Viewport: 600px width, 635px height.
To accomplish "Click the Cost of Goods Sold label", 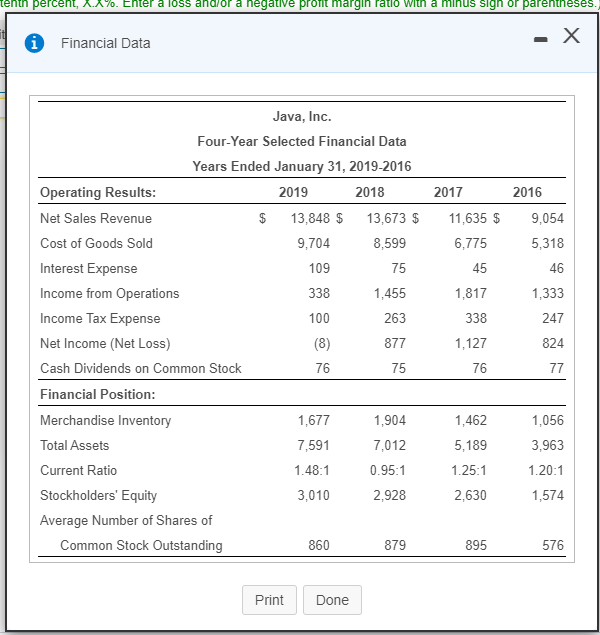I will click(96, 243).
